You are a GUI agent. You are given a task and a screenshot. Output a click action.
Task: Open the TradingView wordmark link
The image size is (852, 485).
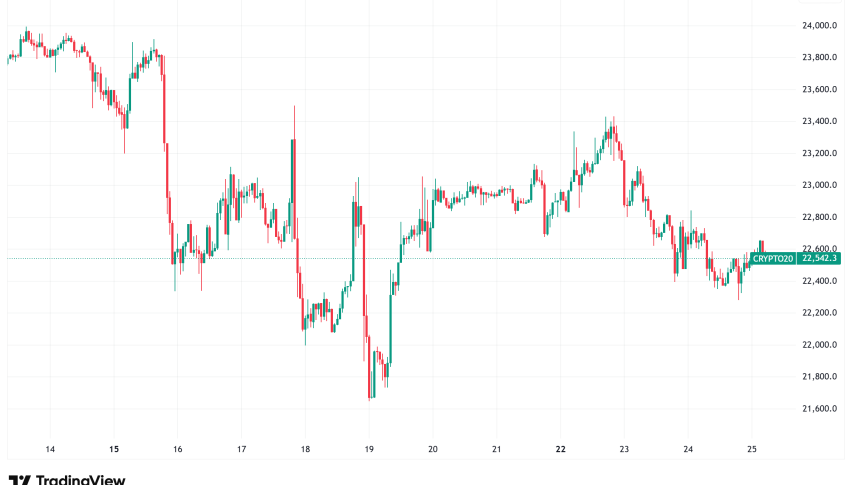(78, 479)
